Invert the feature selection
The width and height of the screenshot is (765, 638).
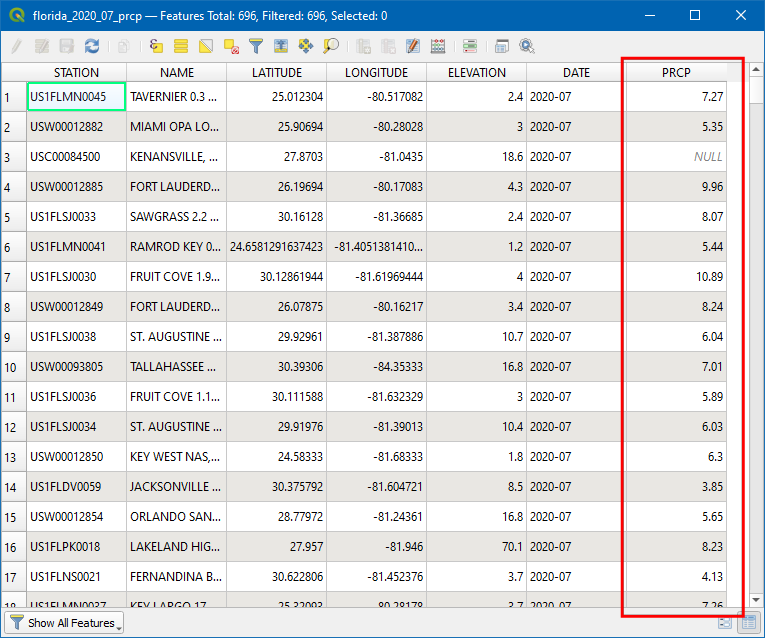click(x=206, y=46)
